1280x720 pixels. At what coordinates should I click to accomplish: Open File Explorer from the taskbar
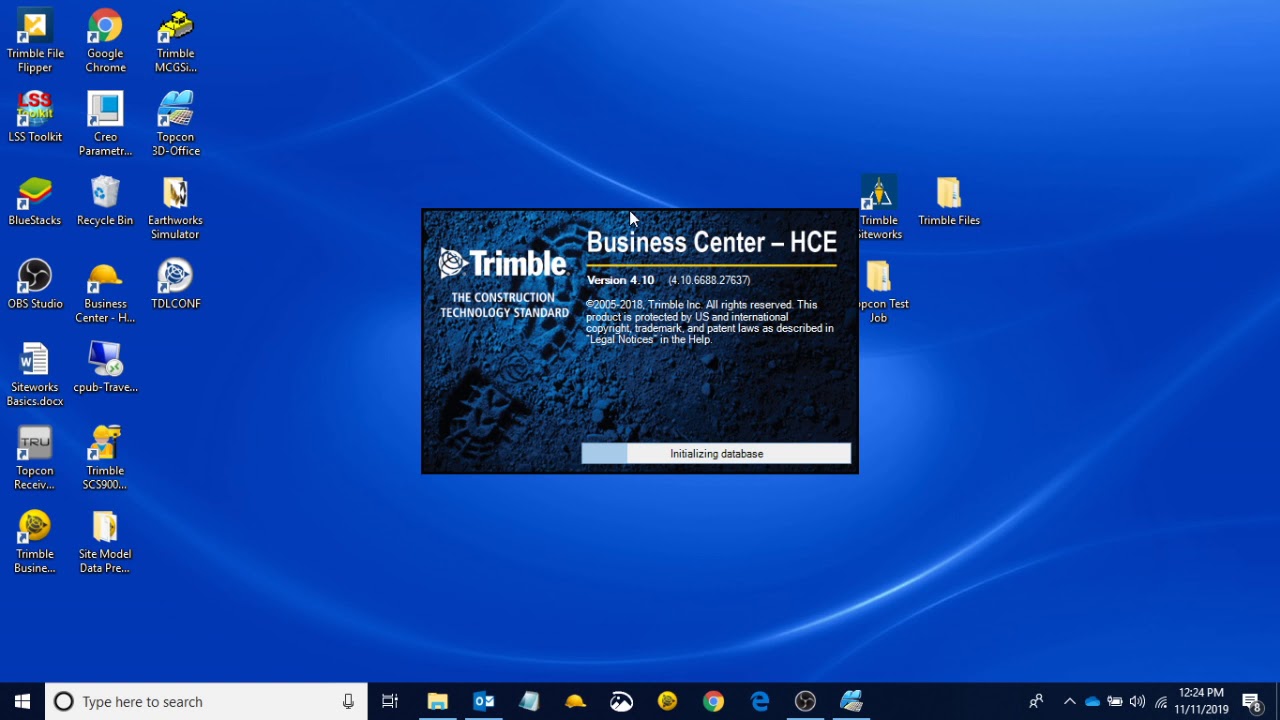pos(437,701)
